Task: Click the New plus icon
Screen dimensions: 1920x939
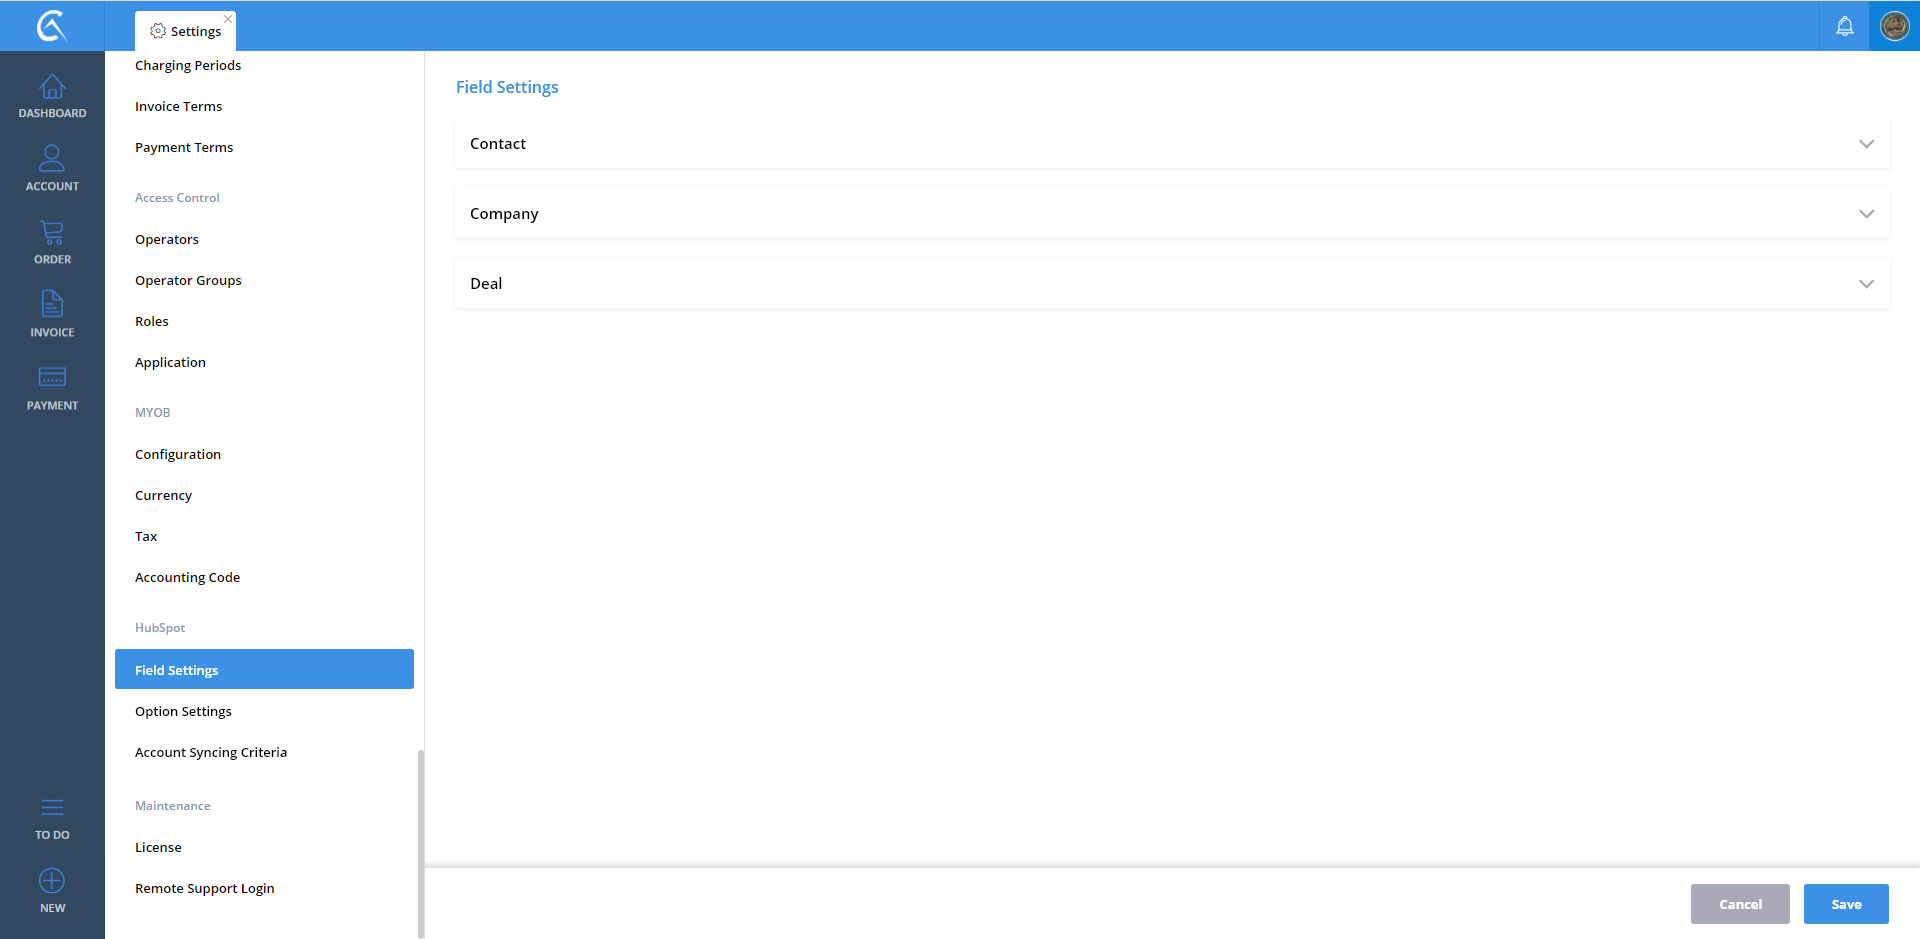Action: (x=52, y=881)
